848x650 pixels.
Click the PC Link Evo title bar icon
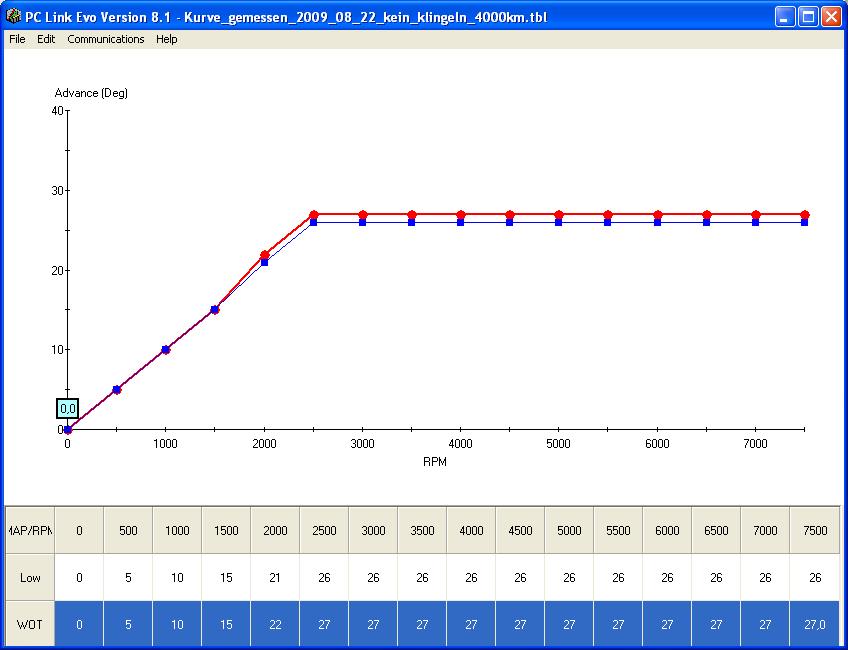13,16
